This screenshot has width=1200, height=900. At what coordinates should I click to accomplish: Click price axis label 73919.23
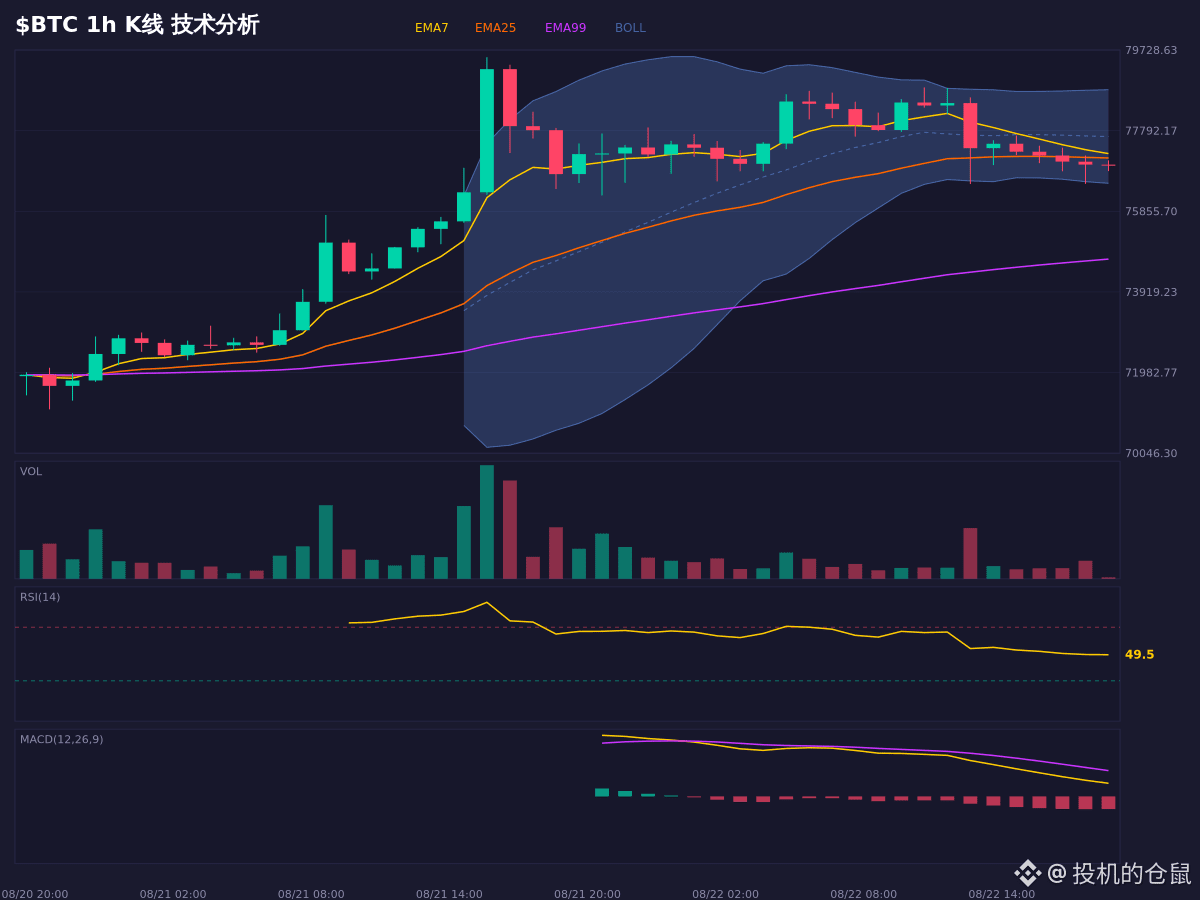(1151, 292)
